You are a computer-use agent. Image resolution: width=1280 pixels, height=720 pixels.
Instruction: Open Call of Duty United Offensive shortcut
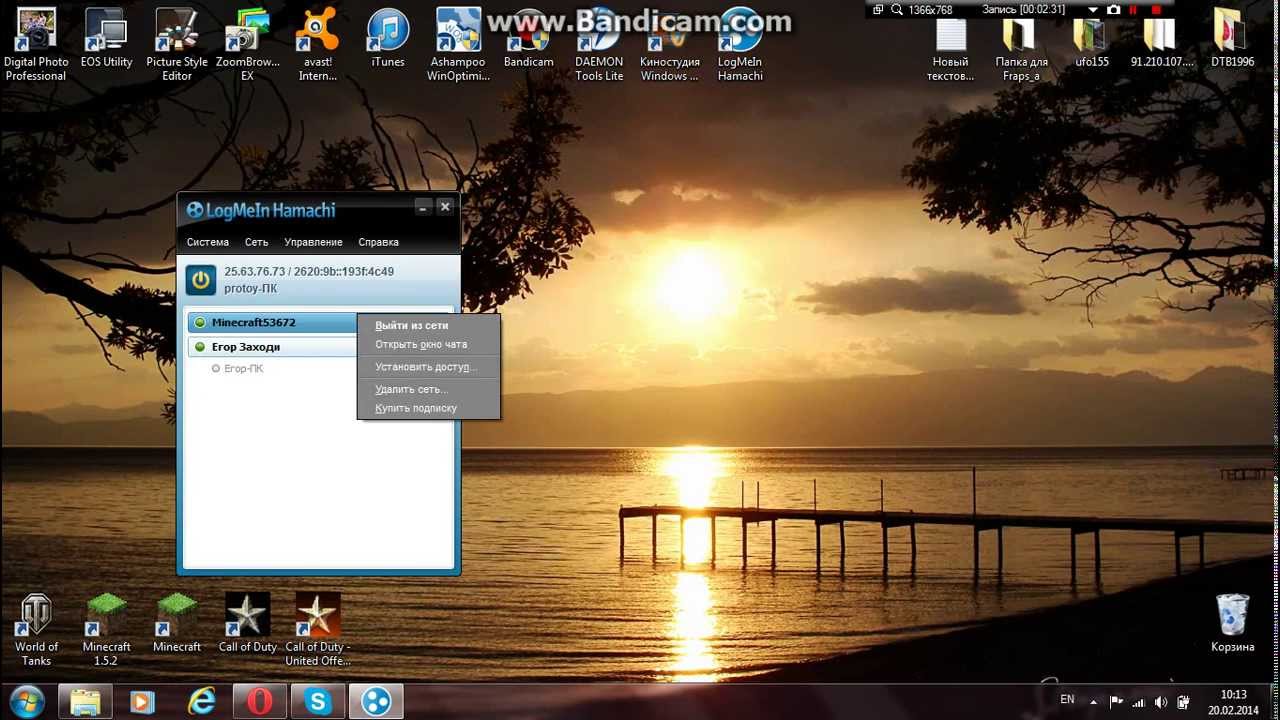click(x=318, y=630)
